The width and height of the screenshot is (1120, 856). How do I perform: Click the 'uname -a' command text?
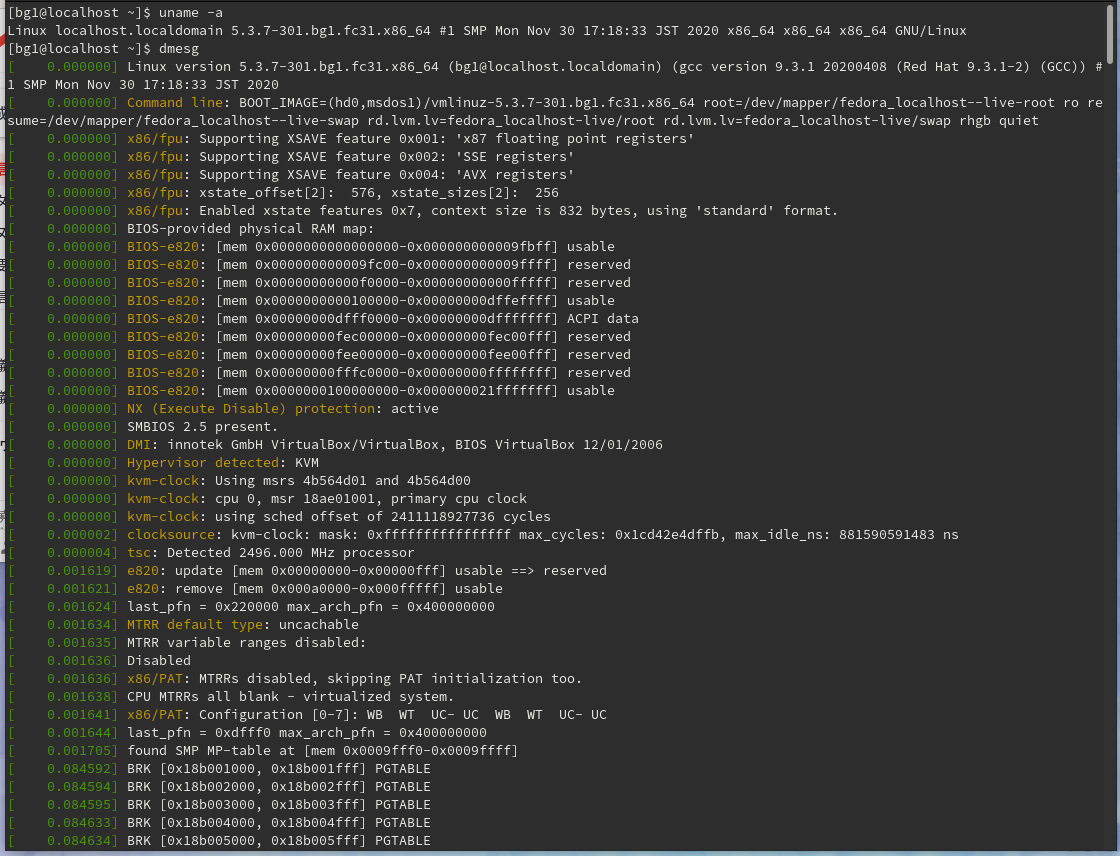[191, 13]
